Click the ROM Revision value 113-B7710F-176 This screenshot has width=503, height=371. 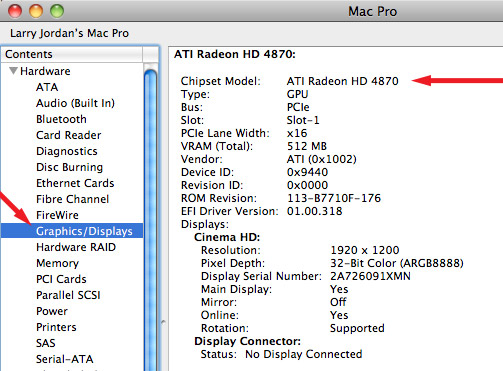(x=334, y=198)
